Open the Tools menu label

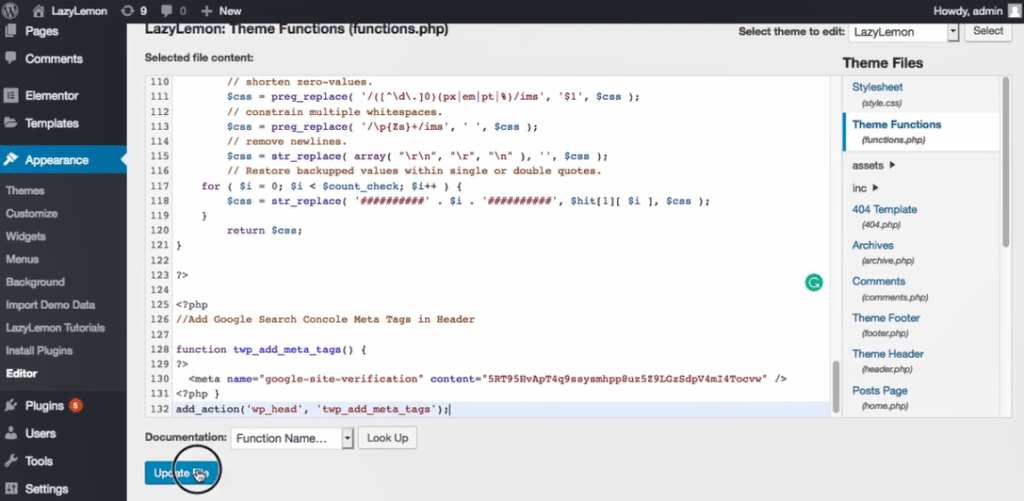[x=39, y=461]
